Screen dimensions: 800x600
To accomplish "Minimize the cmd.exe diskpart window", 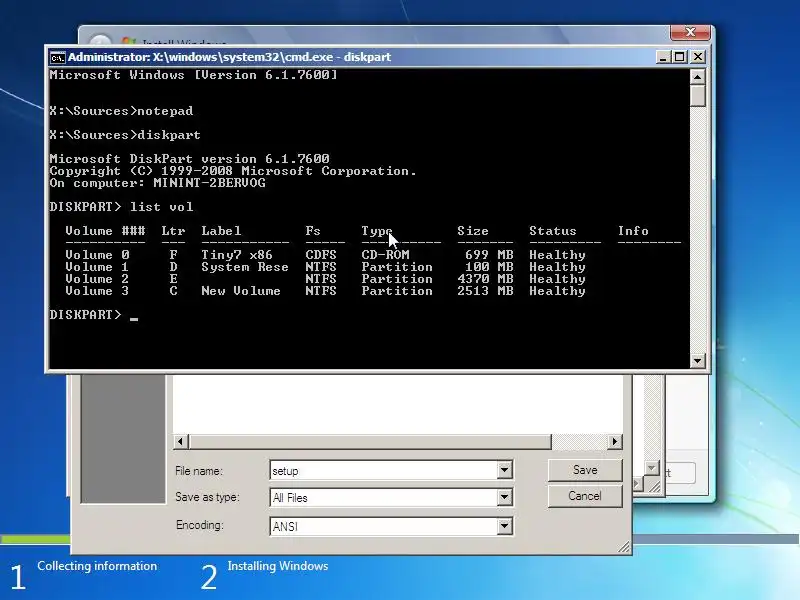I will click(662, 57).
